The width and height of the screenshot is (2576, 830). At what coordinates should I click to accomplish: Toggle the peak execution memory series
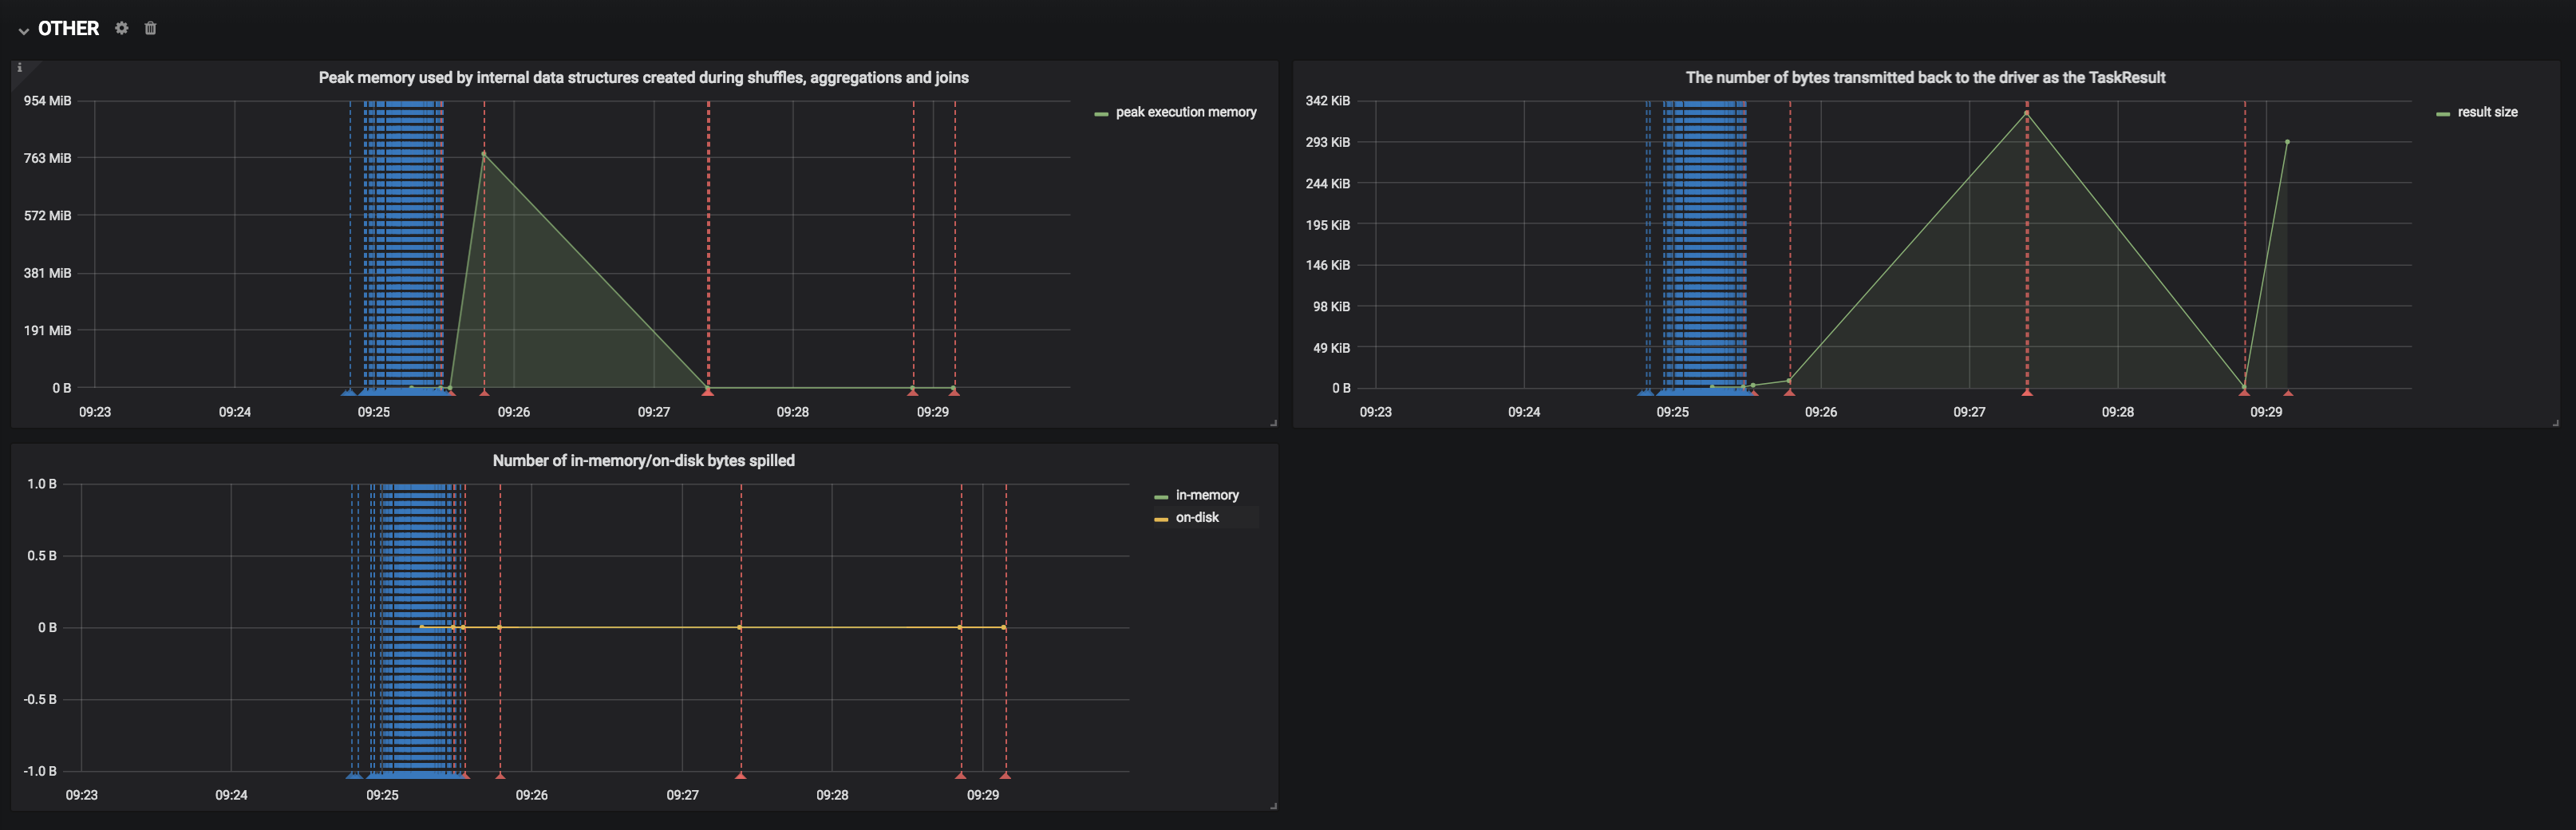[x=1186, y=112]
